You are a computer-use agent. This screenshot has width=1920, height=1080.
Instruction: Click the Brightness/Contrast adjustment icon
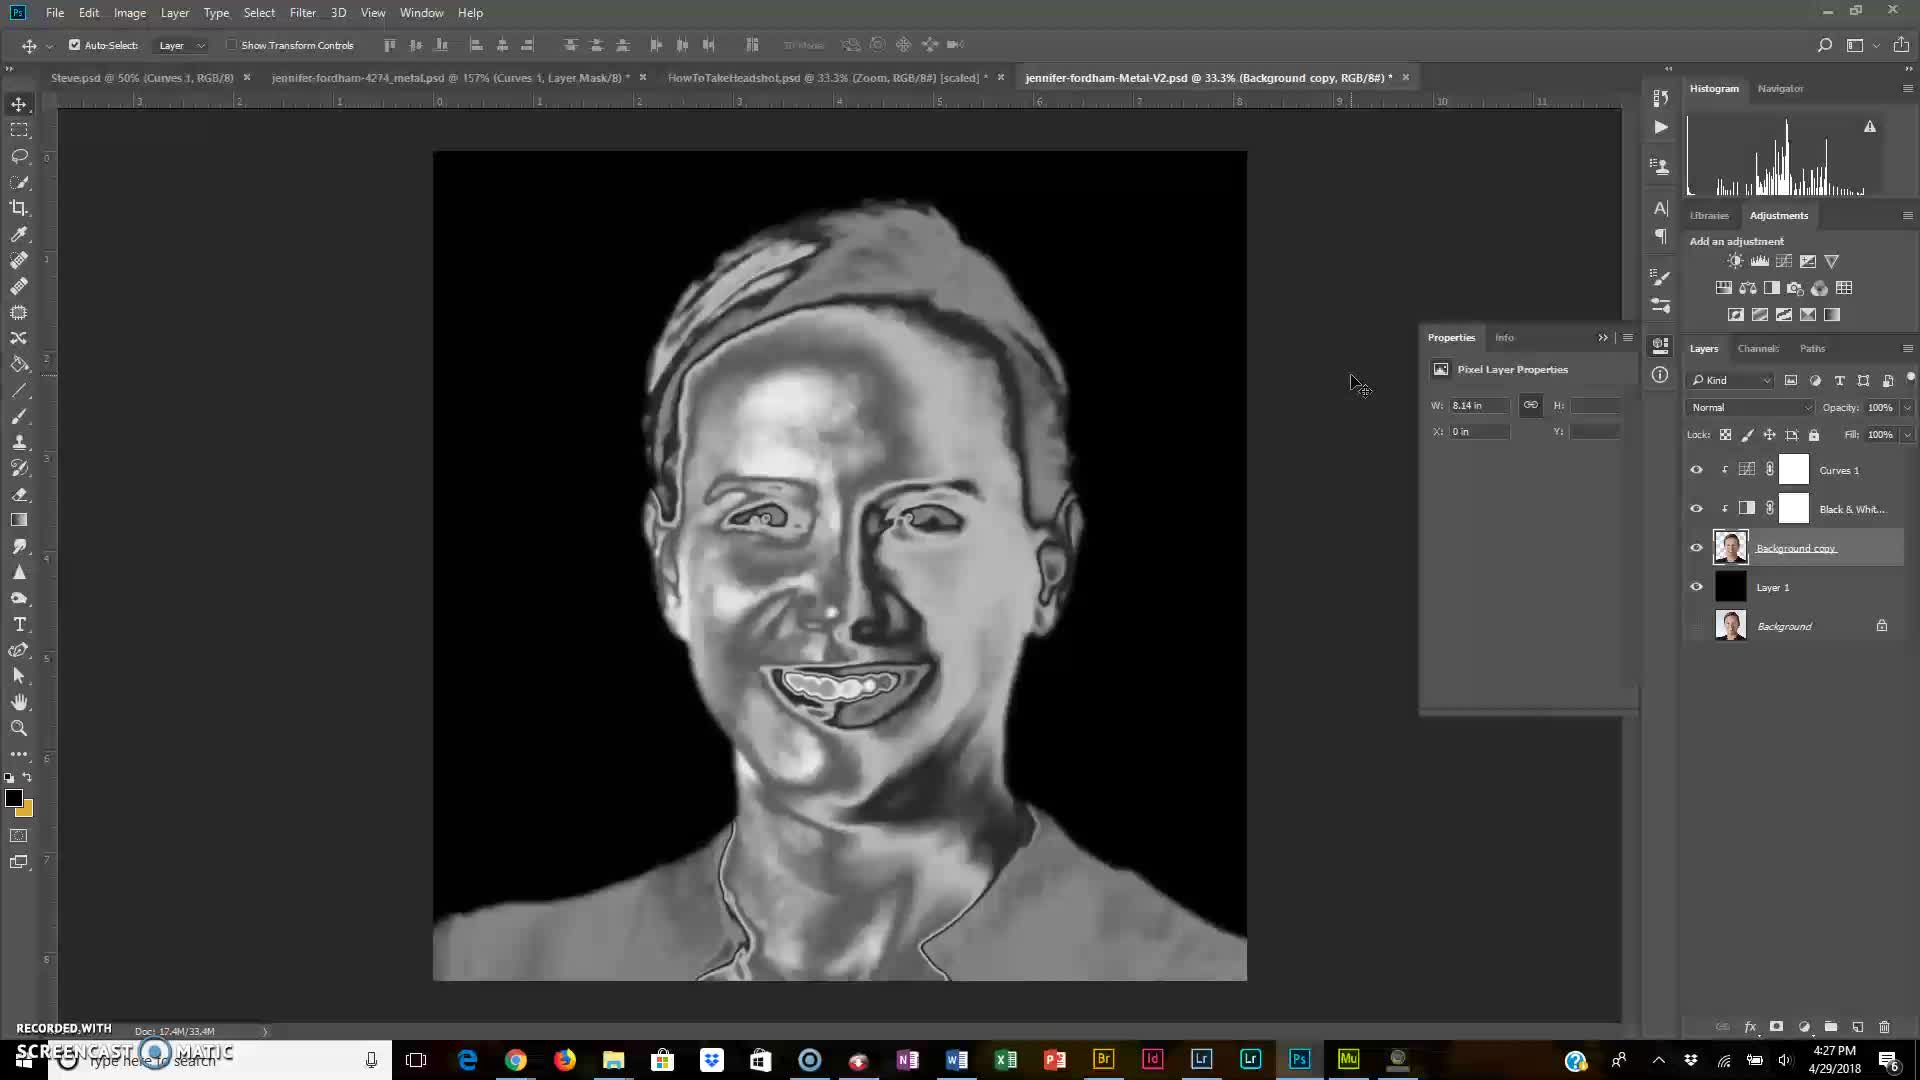point(1735,261)
